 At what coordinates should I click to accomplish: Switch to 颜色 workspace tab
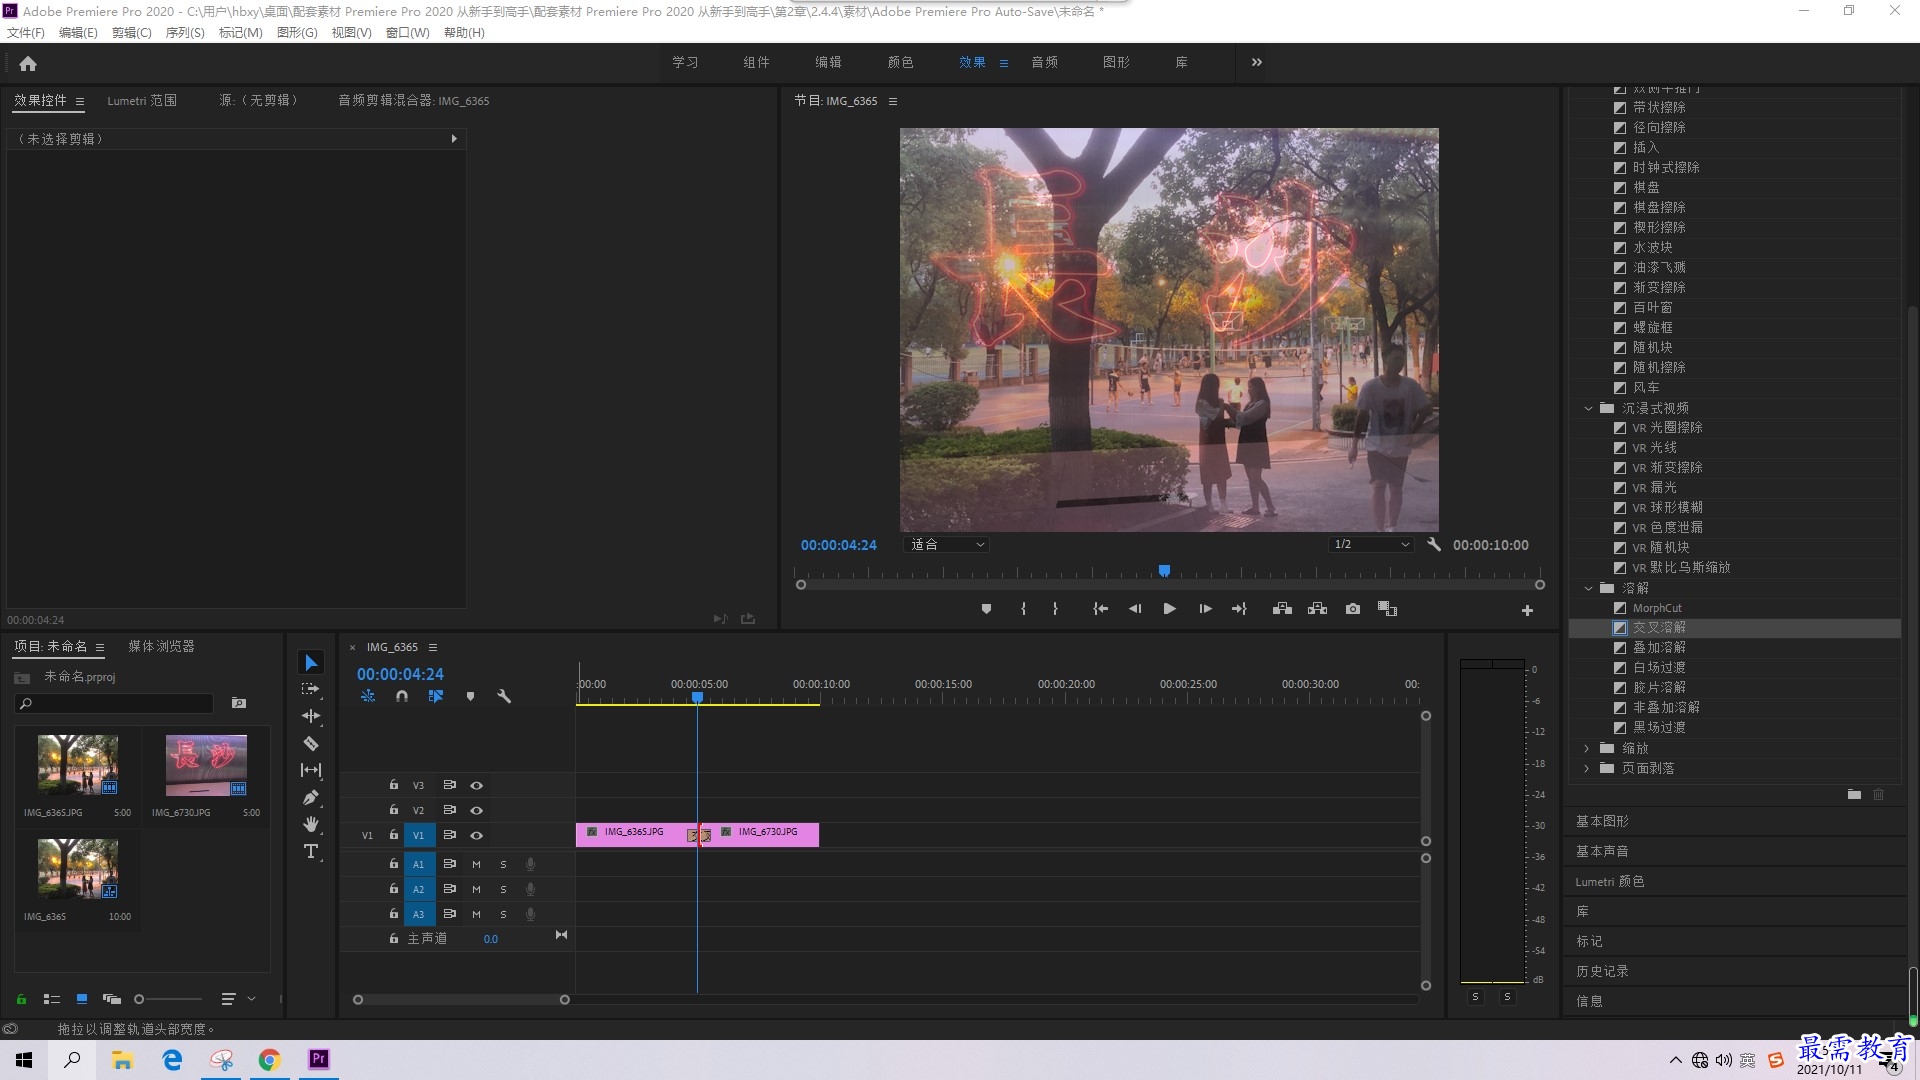point(900,62)
